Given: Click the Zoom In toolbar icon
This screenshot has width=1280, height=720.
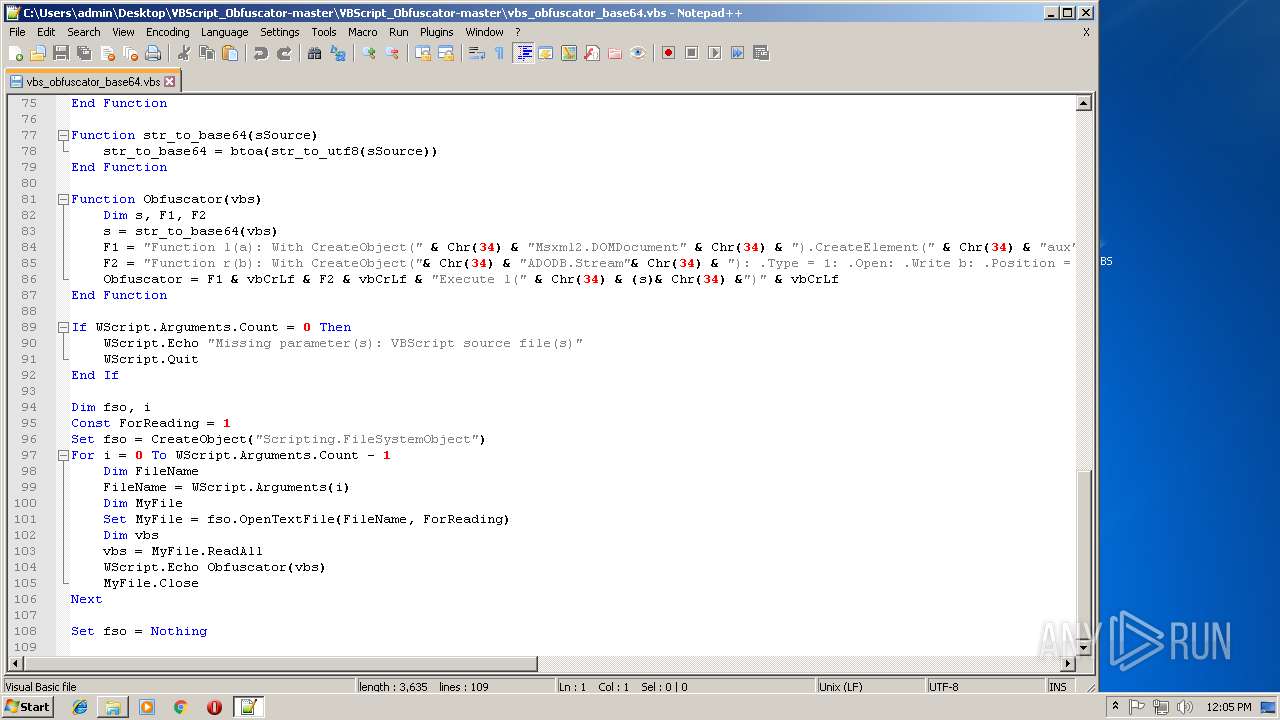Looking at the screenshot, I should pyautogui.click(x=368, y=53).
